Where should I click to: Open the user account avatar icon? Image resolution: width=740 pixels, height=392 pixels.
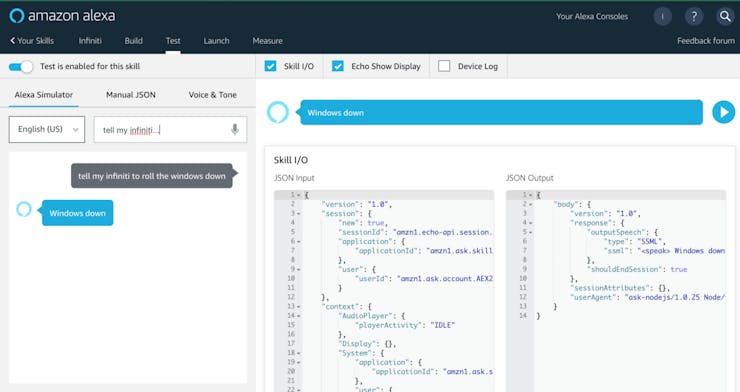pyautogui.click(x=663, y=17)
